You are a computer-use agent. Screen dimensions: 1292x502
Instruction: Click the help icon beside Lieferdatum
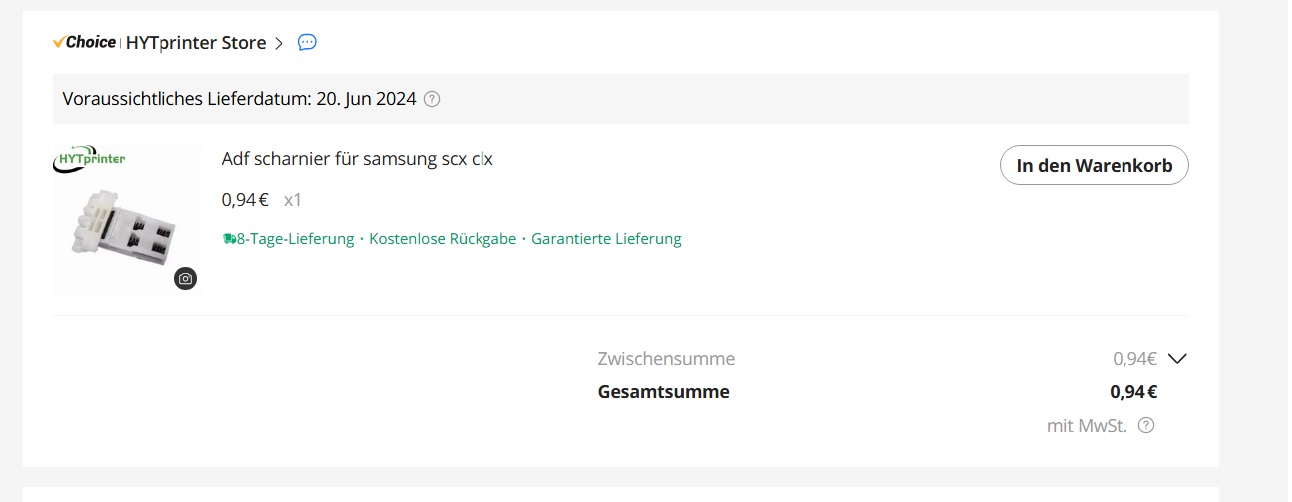432,99
